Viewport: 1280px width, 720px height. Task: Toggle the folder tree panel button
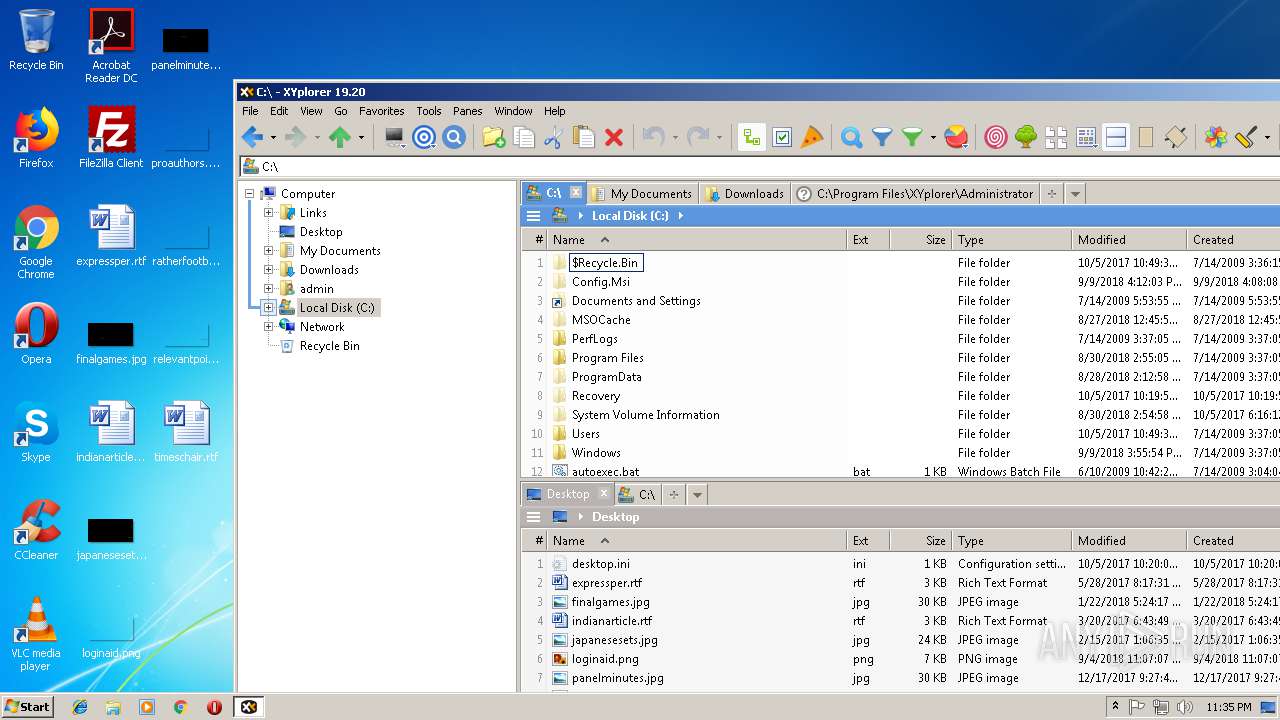751,138
